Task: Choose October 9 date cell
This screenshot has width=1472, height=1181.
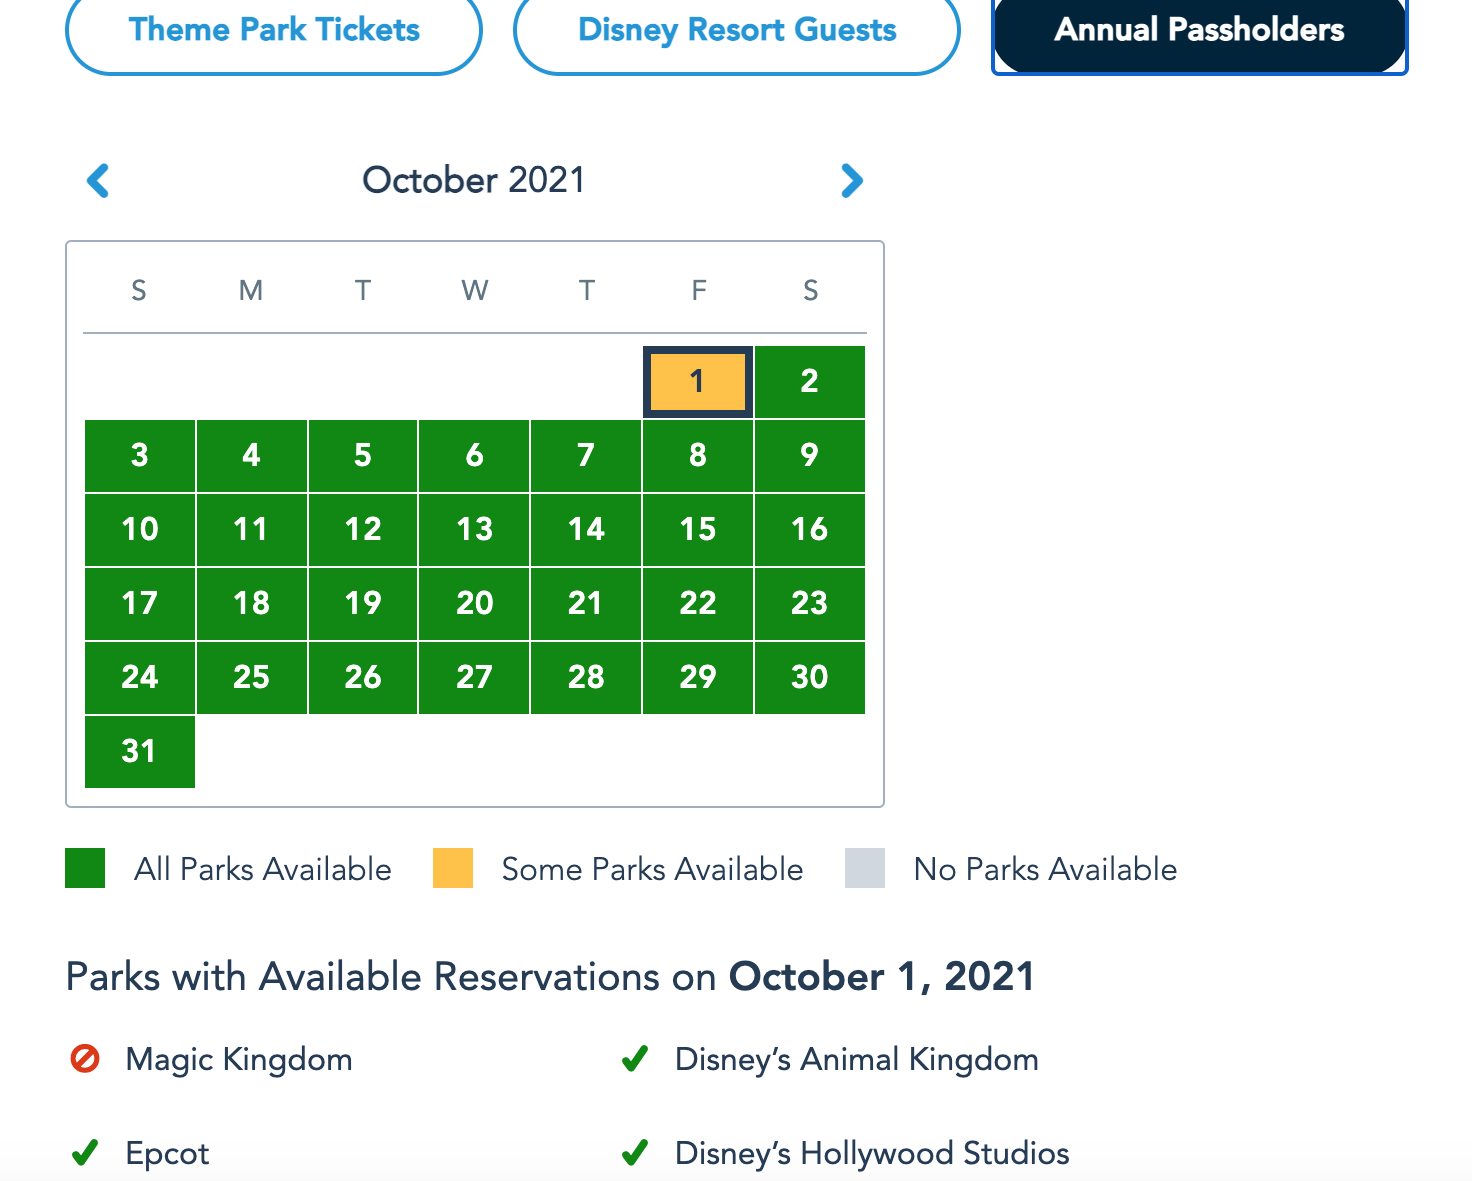Action: pyautogui.click(x=810, y=456)
